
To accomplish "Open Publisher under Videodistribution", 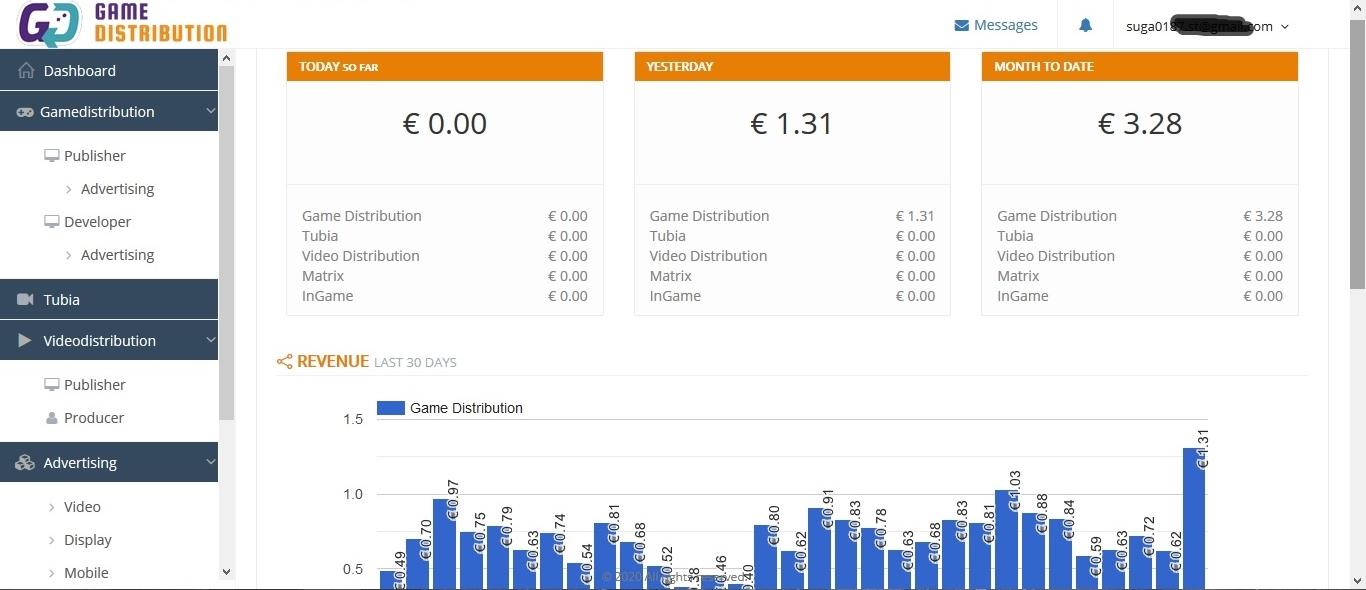I will [95, 385].
